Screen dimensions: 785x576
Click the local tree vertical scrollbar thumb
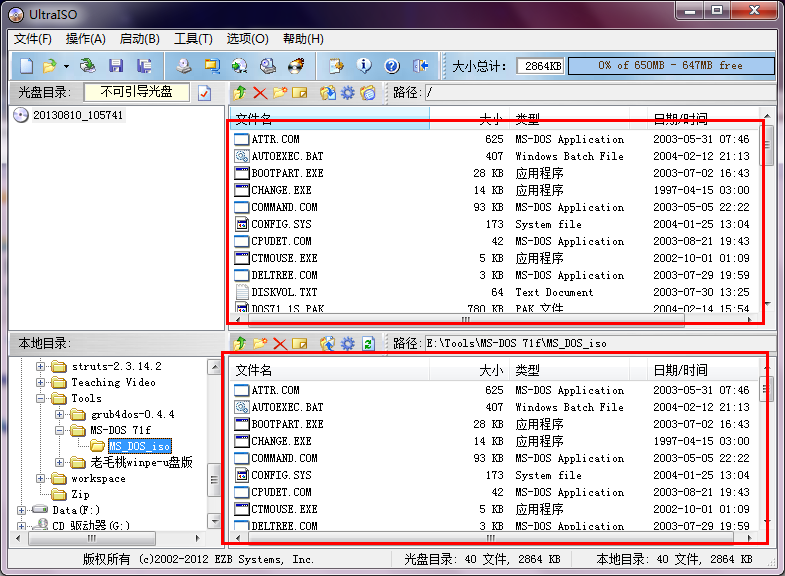point(214,480)
